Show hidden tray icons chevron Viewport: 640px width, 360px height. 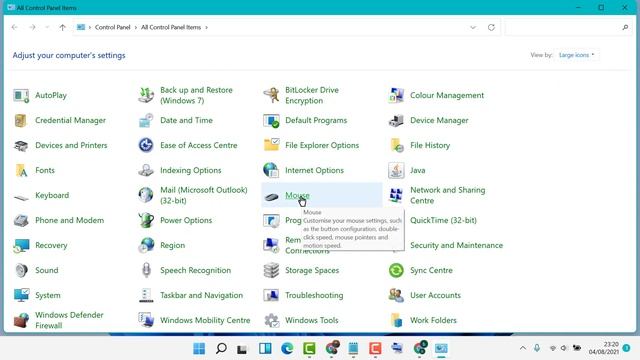coord(523,348)
